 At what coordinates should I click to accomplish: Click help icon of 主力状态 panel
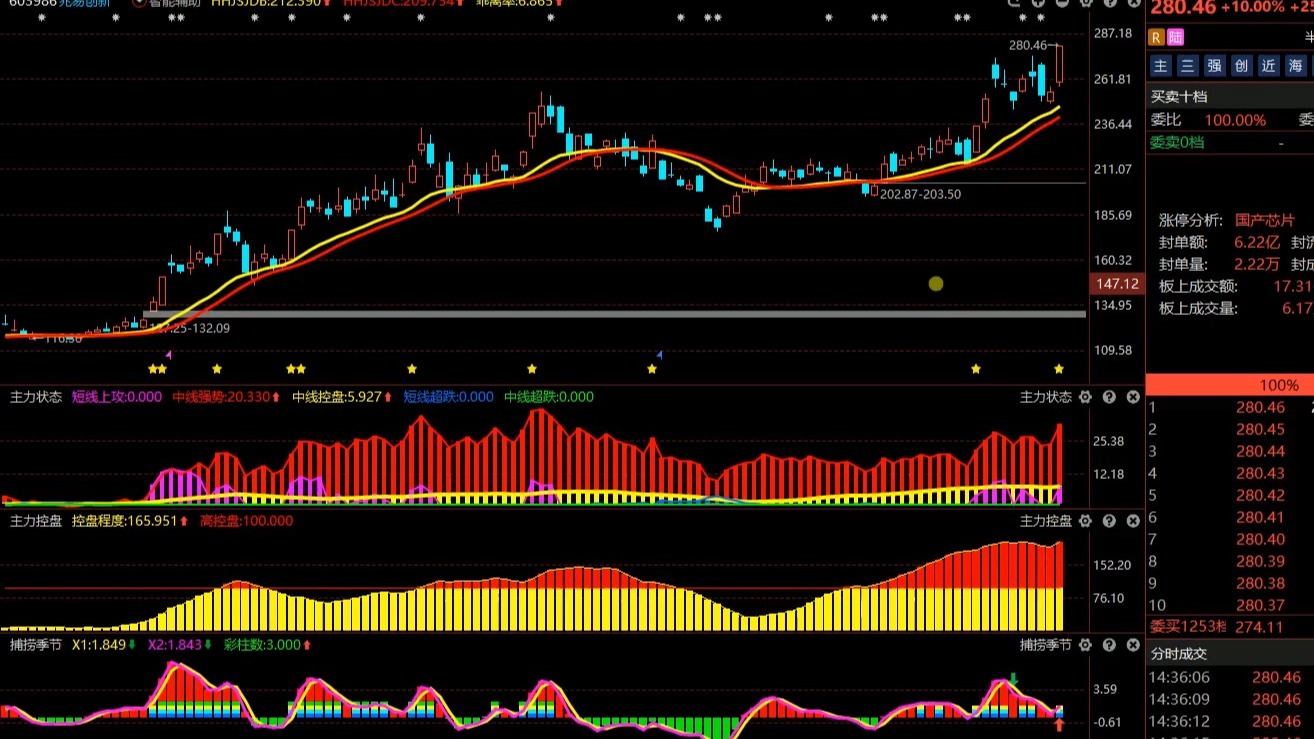coord(1109,397)
